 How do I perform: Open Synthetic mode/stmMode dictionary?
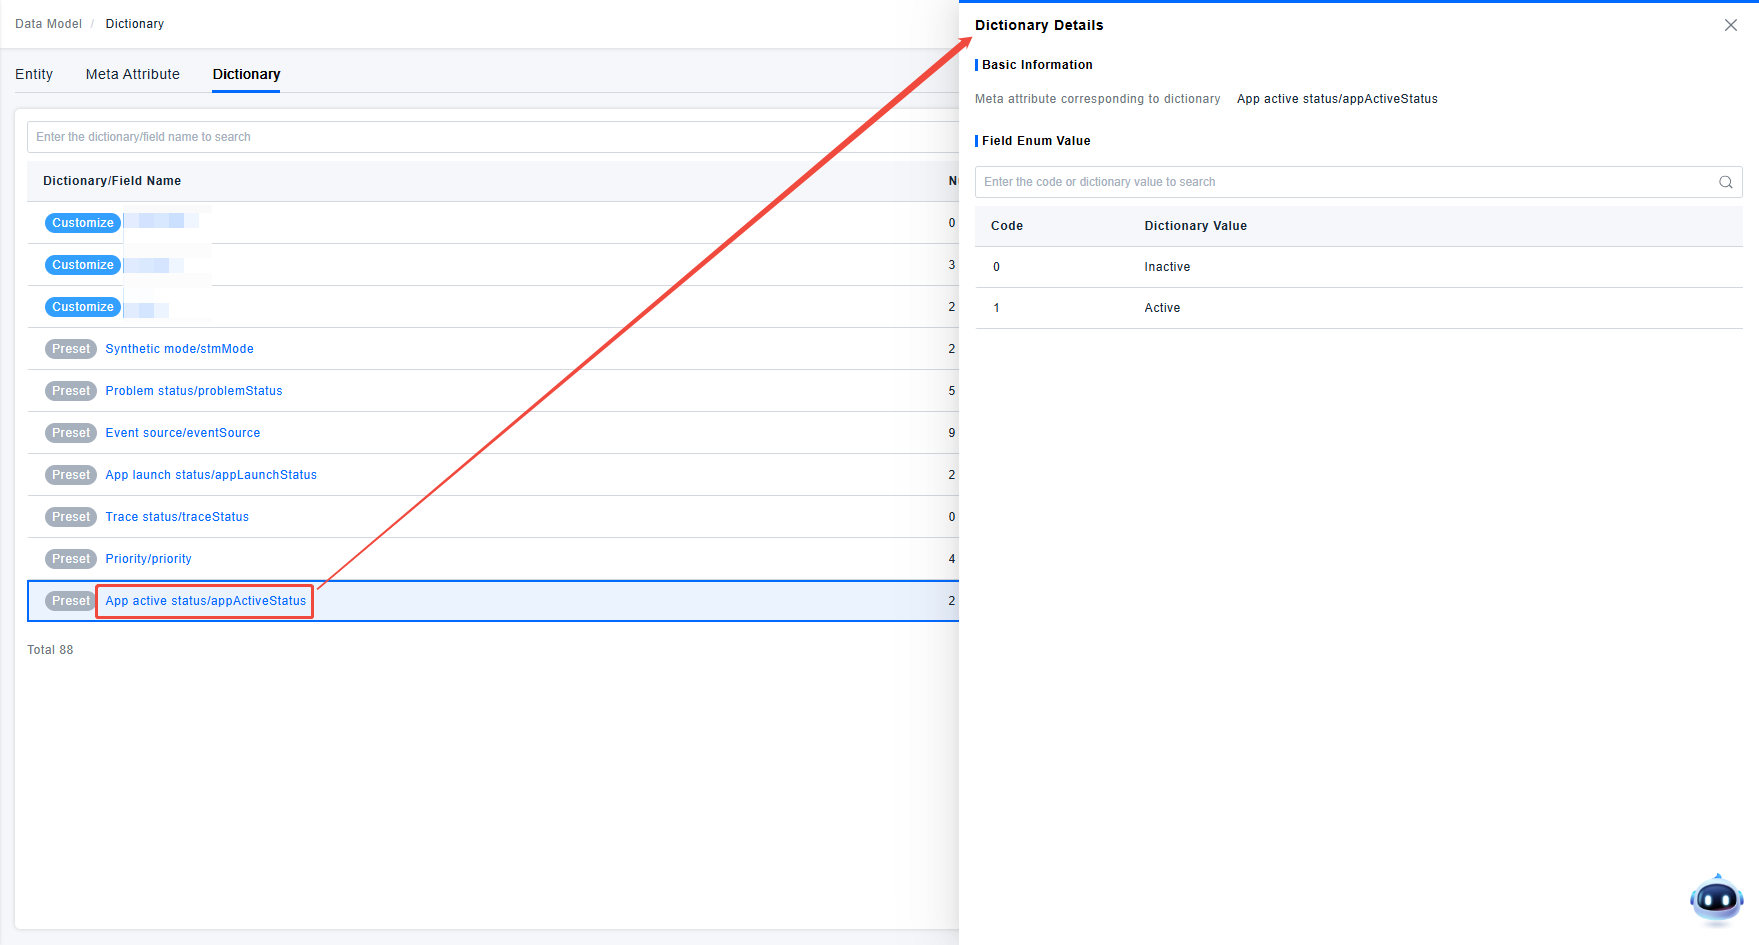(179, 349)
